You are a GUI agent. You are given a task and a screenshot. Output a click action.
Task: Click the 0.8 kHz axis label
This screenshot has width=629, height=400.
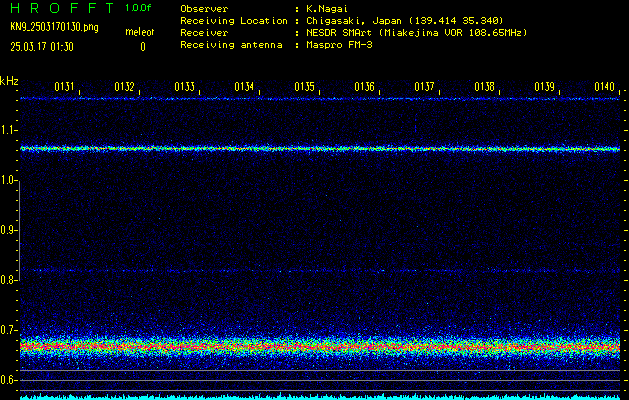click(8, 280)
